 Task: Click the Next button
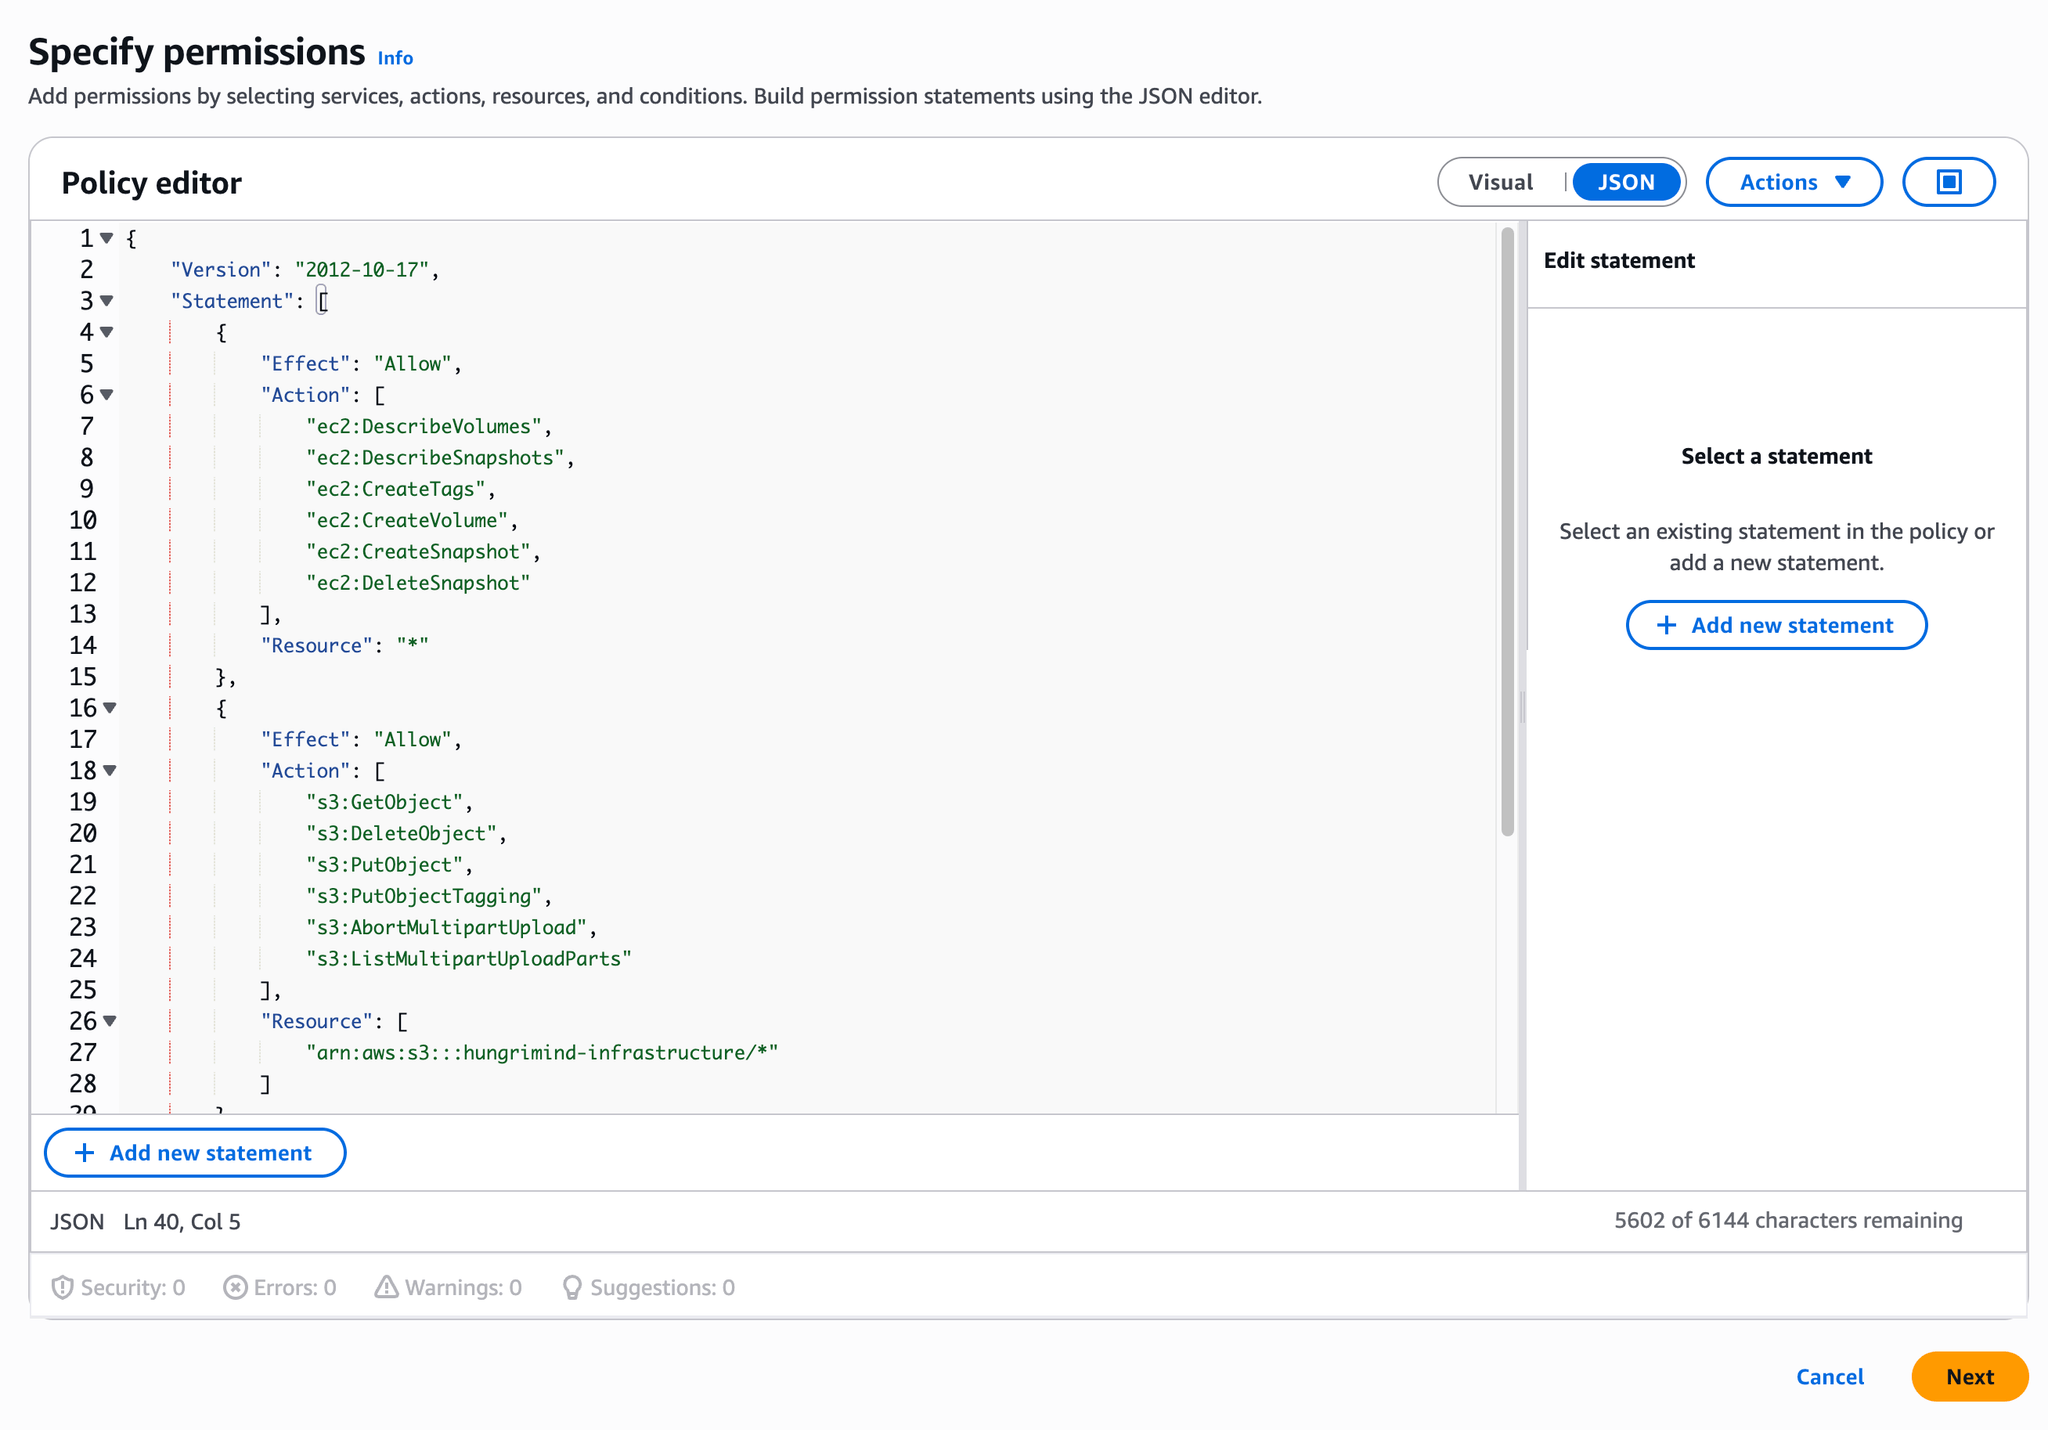point(1969,1376)
